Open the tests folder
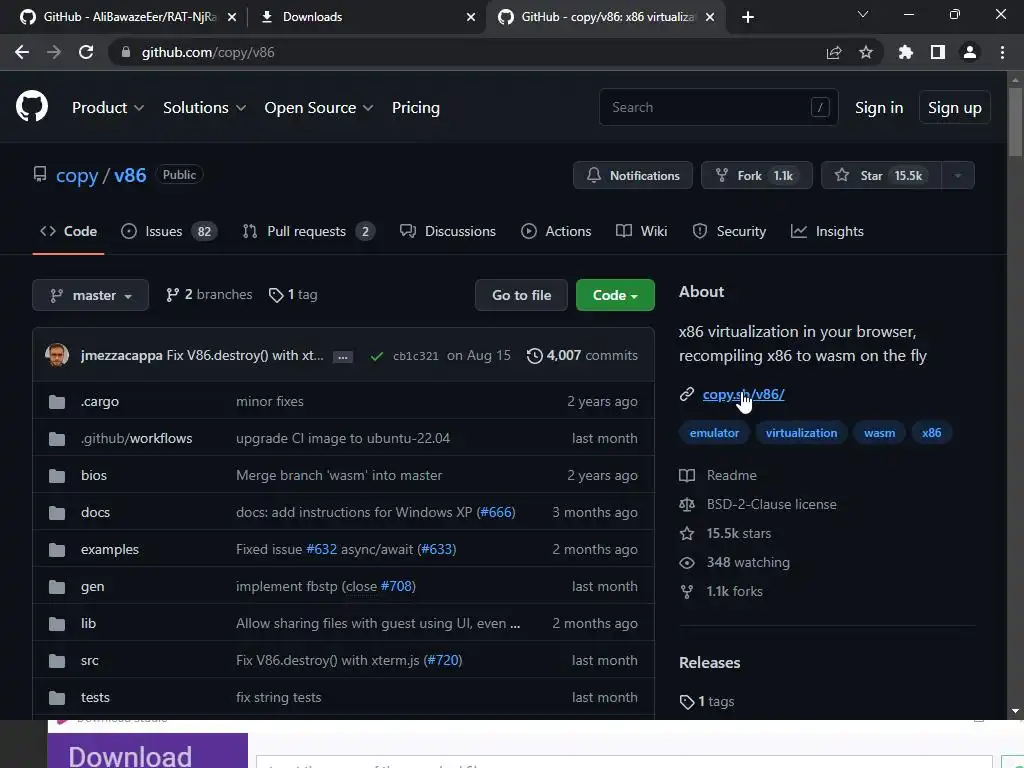This screenshot has height=768, width=1024. click(95, 697)
